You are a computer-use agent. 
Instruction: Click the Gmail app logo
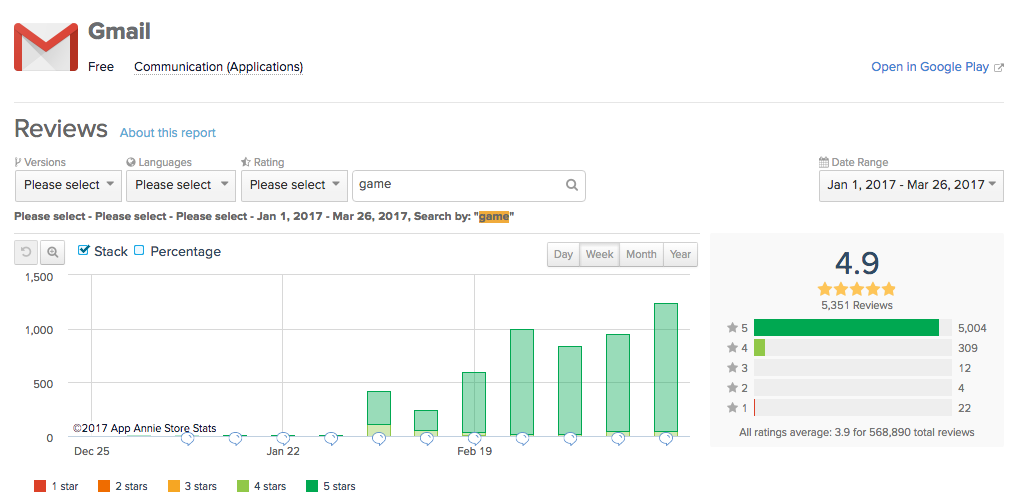tap(46, 47)
